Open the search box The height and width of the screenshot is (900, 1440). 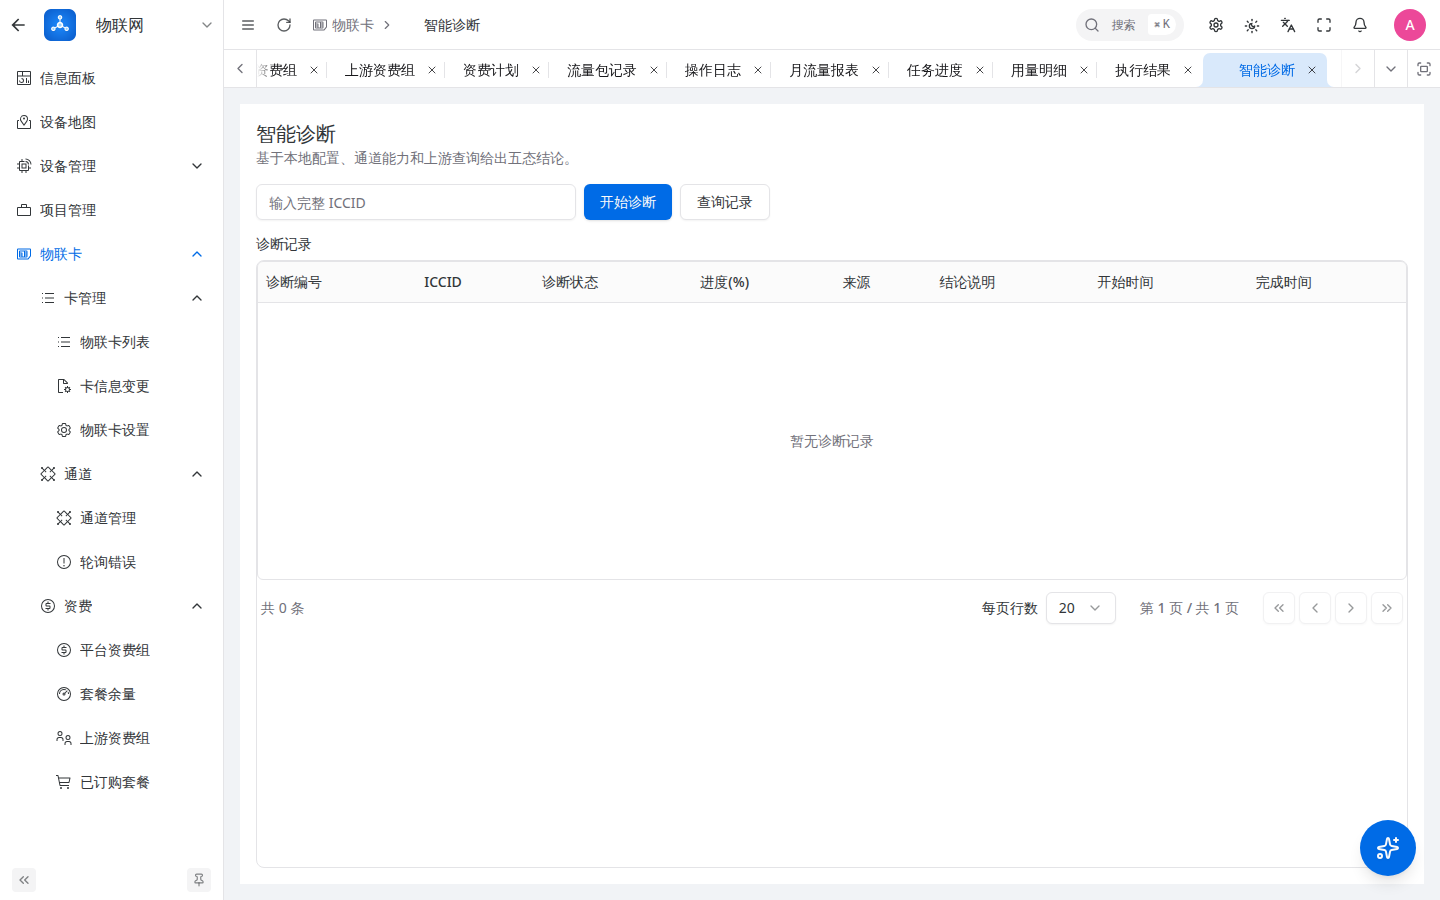pyautogui.click(x=1129, y=25)
